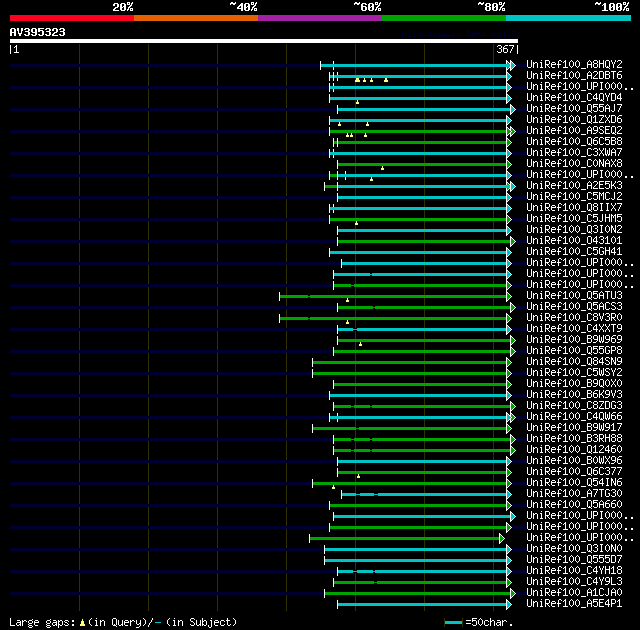Click the orange ~40% identity color bar
The height and width of the screenshot is (630, 640).
pyautogui.click(x=196, y=18)
